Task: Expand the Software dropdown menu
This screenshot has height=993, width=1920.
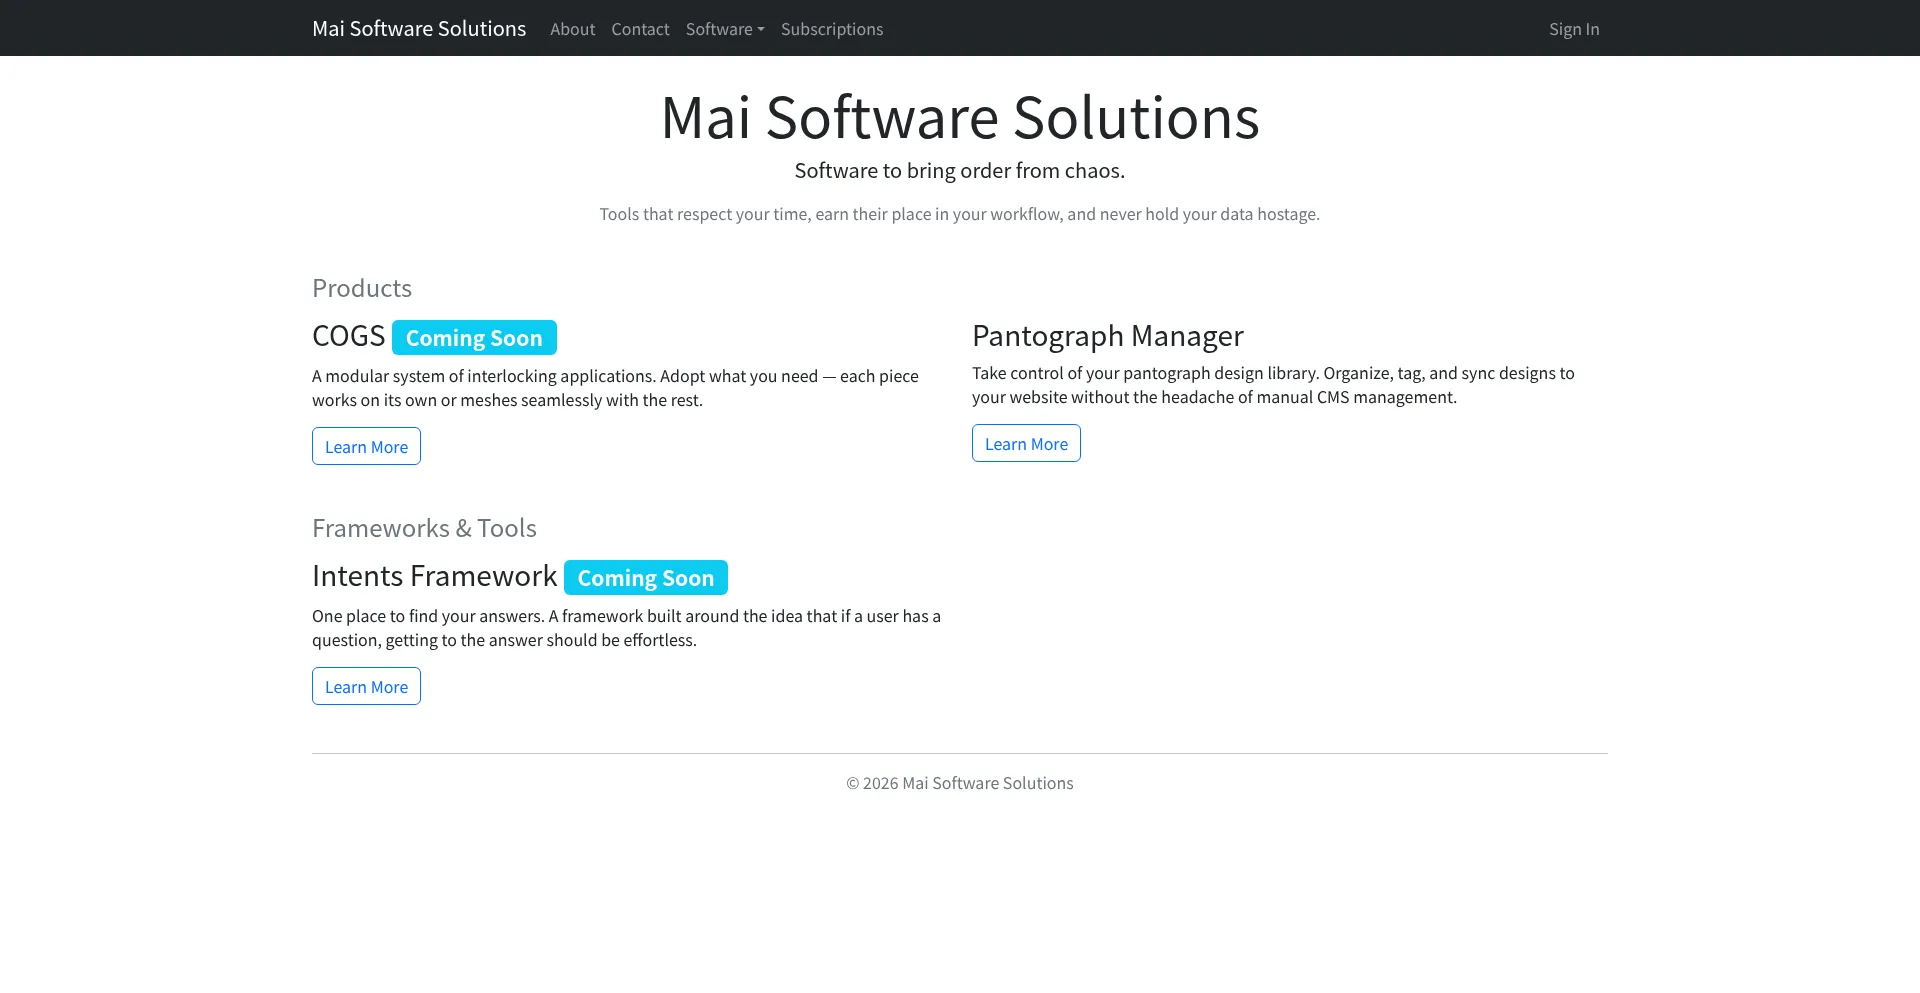Action: 725,29
